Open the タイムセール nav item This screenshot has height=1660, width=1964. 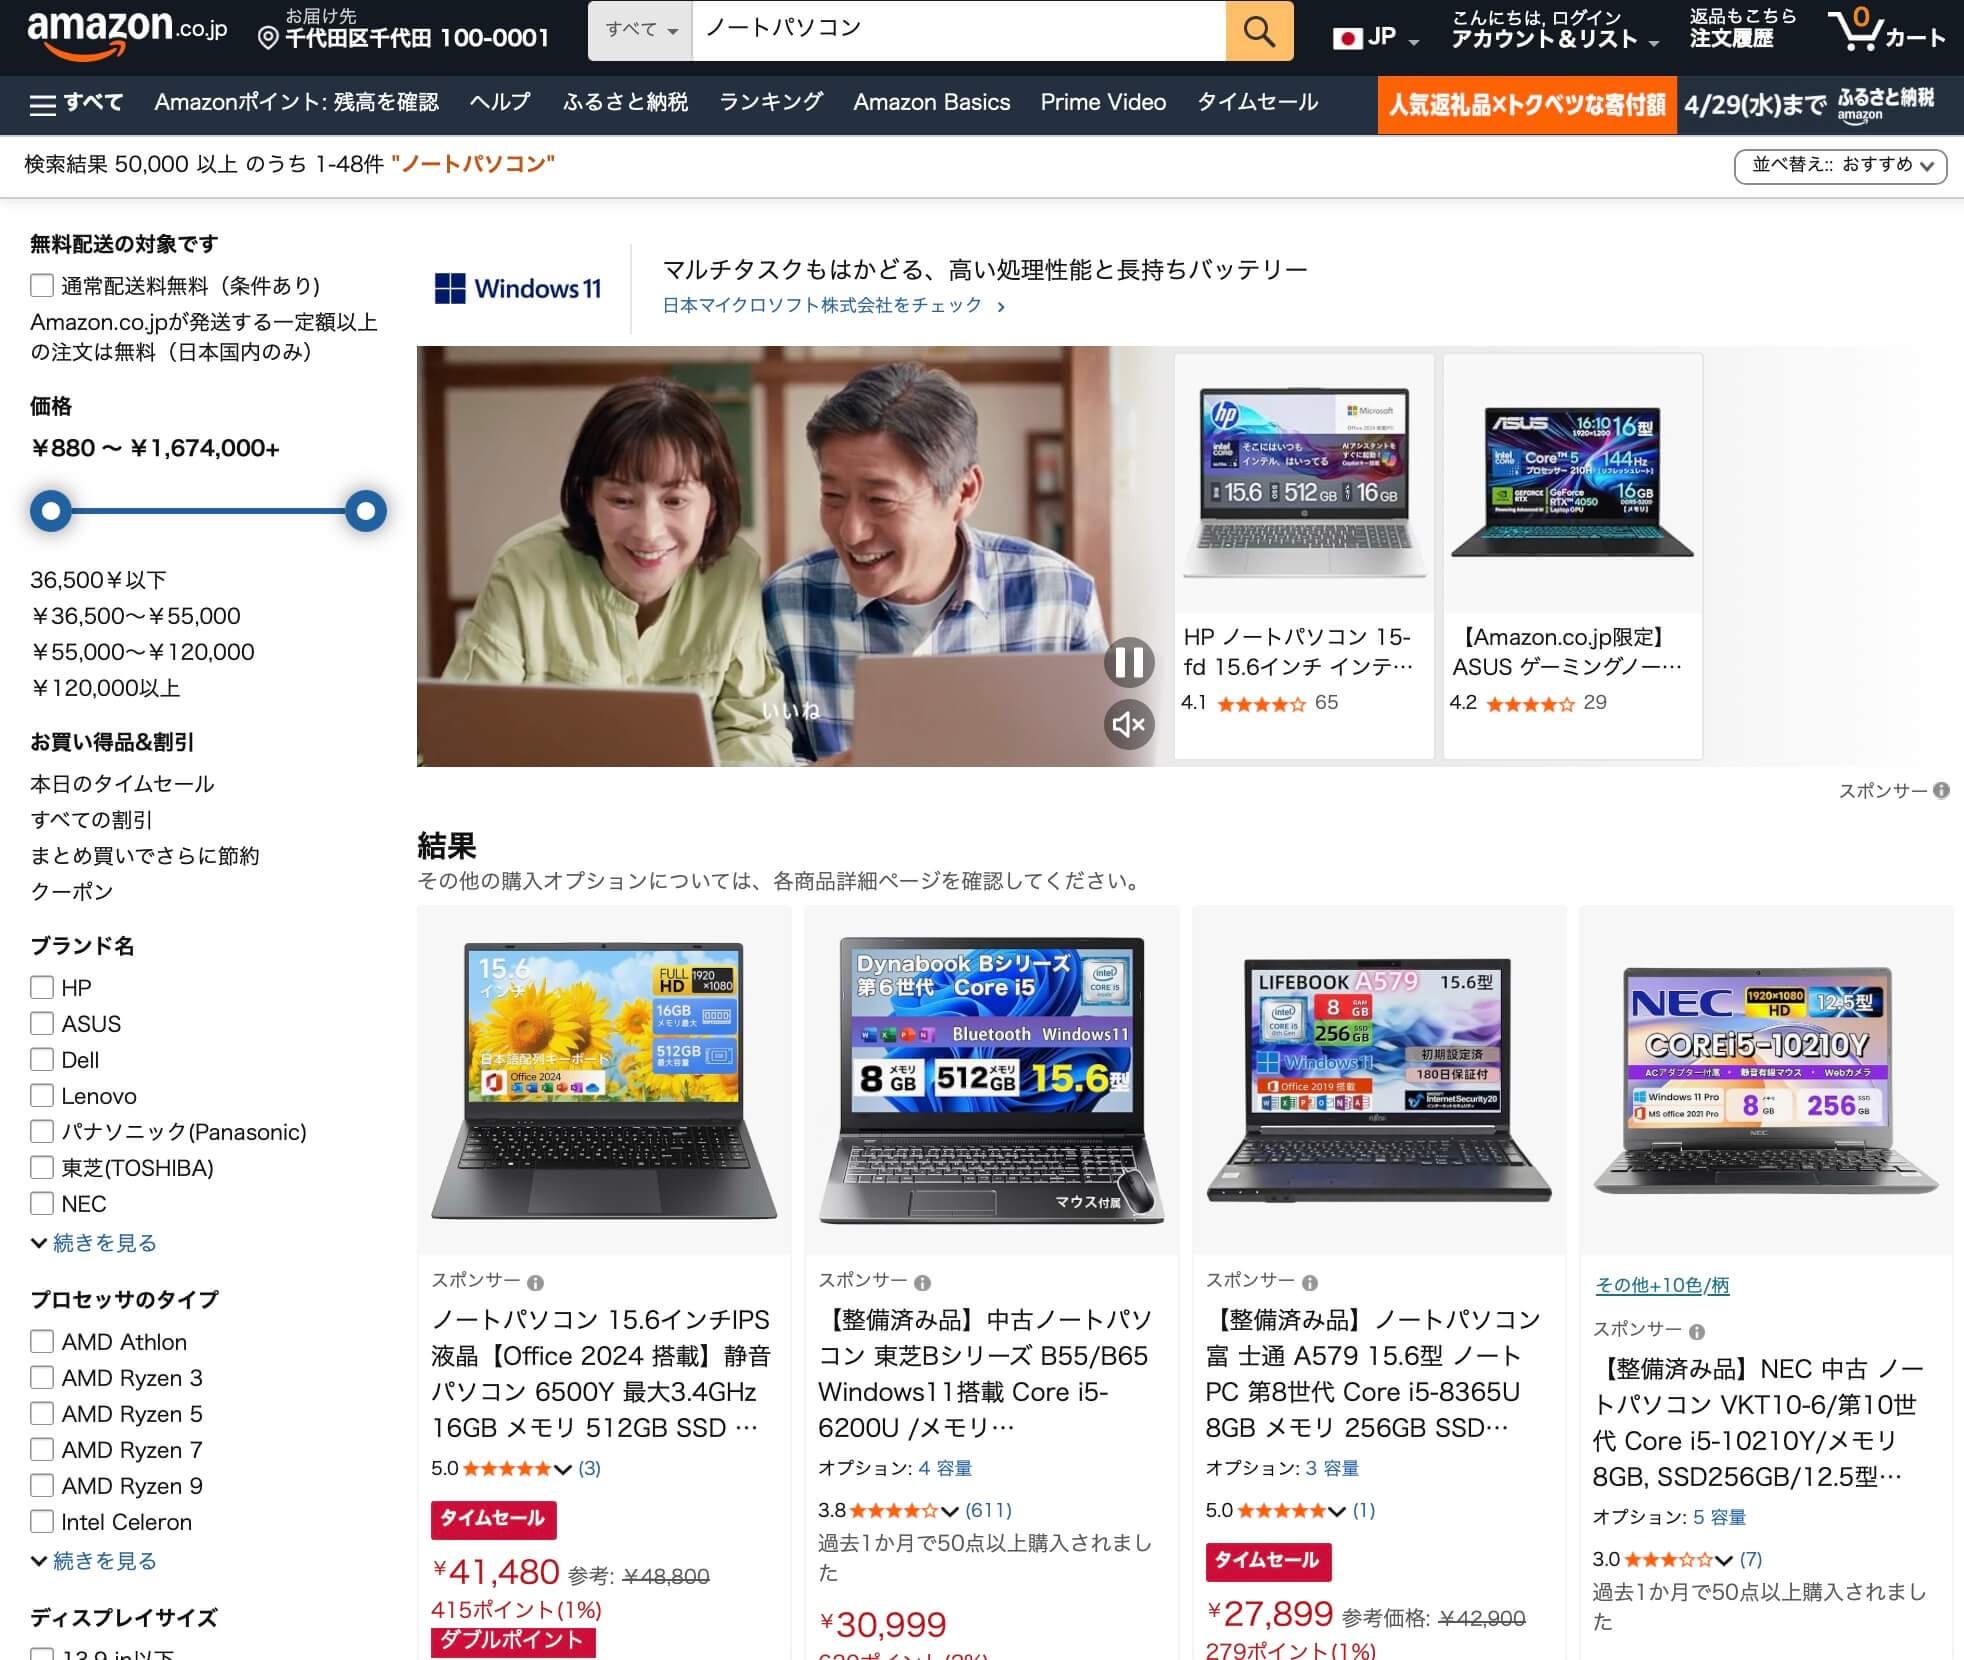click(x=1258, y=103)
